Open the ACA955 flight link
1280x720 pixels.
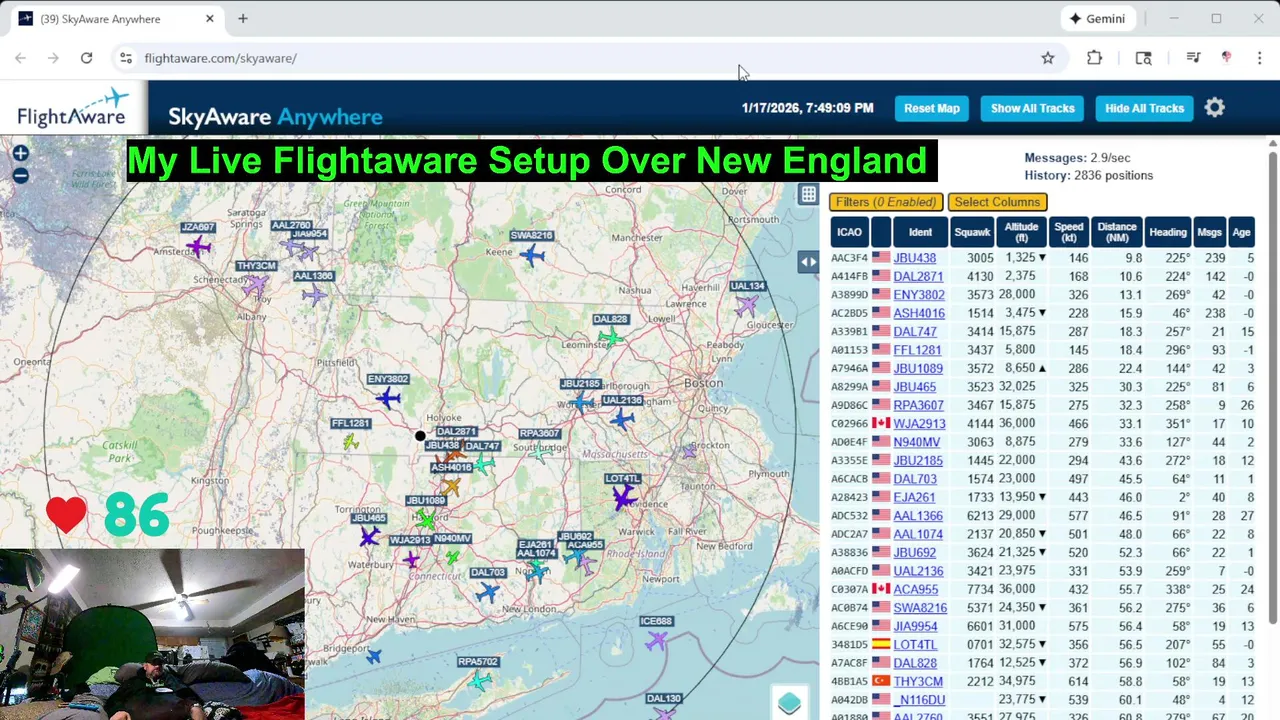(915, 590)
